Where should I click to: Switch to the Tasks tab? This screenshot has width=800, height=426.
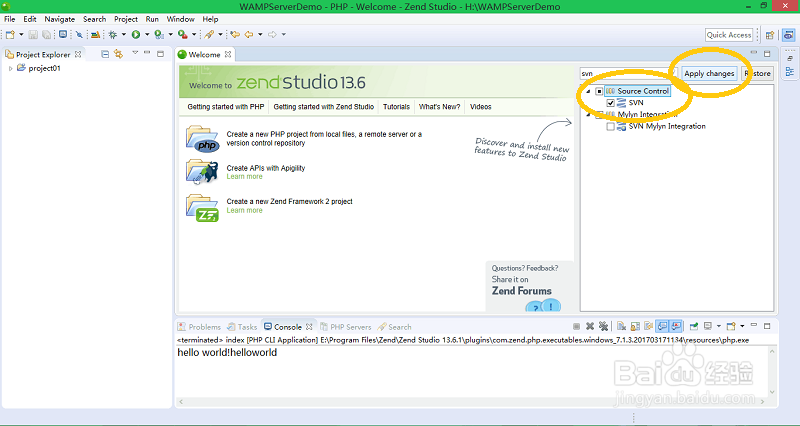click(x=242, y=327)
